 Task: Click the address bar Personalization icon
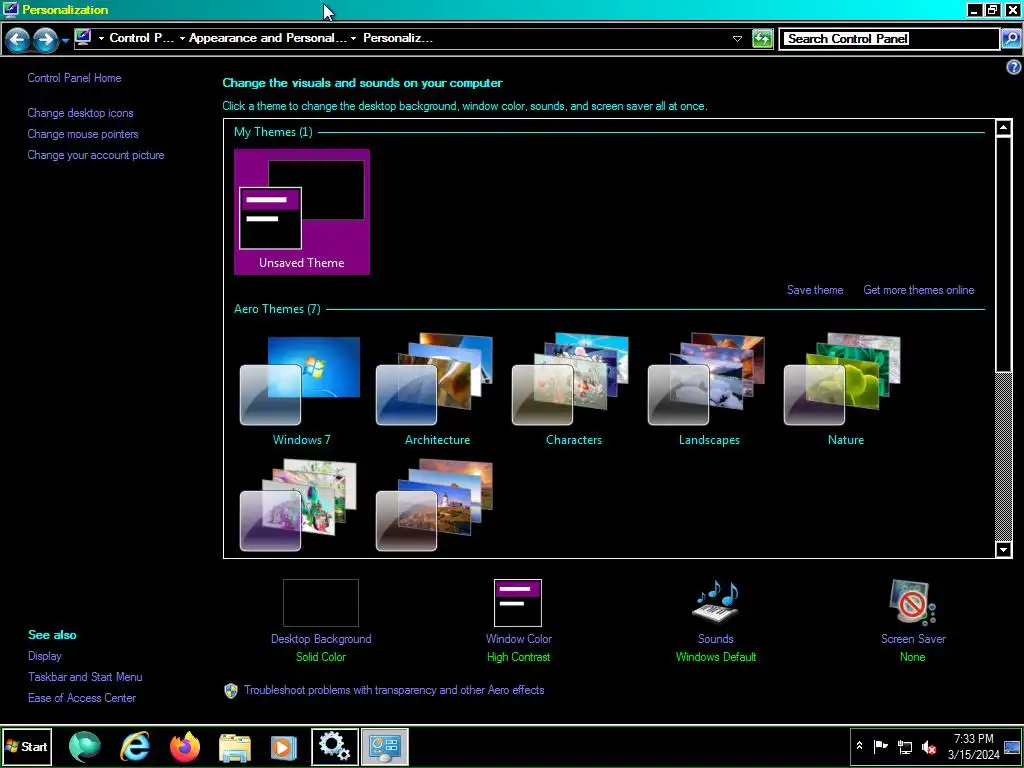tap(83, 38)
